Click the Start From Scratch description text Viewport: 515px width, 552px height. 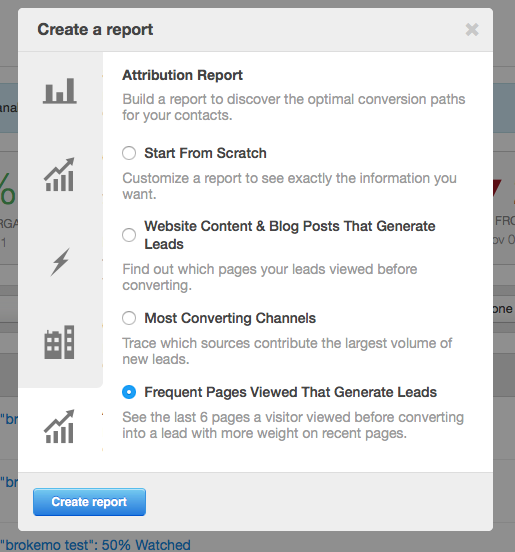tap(289, 186)
